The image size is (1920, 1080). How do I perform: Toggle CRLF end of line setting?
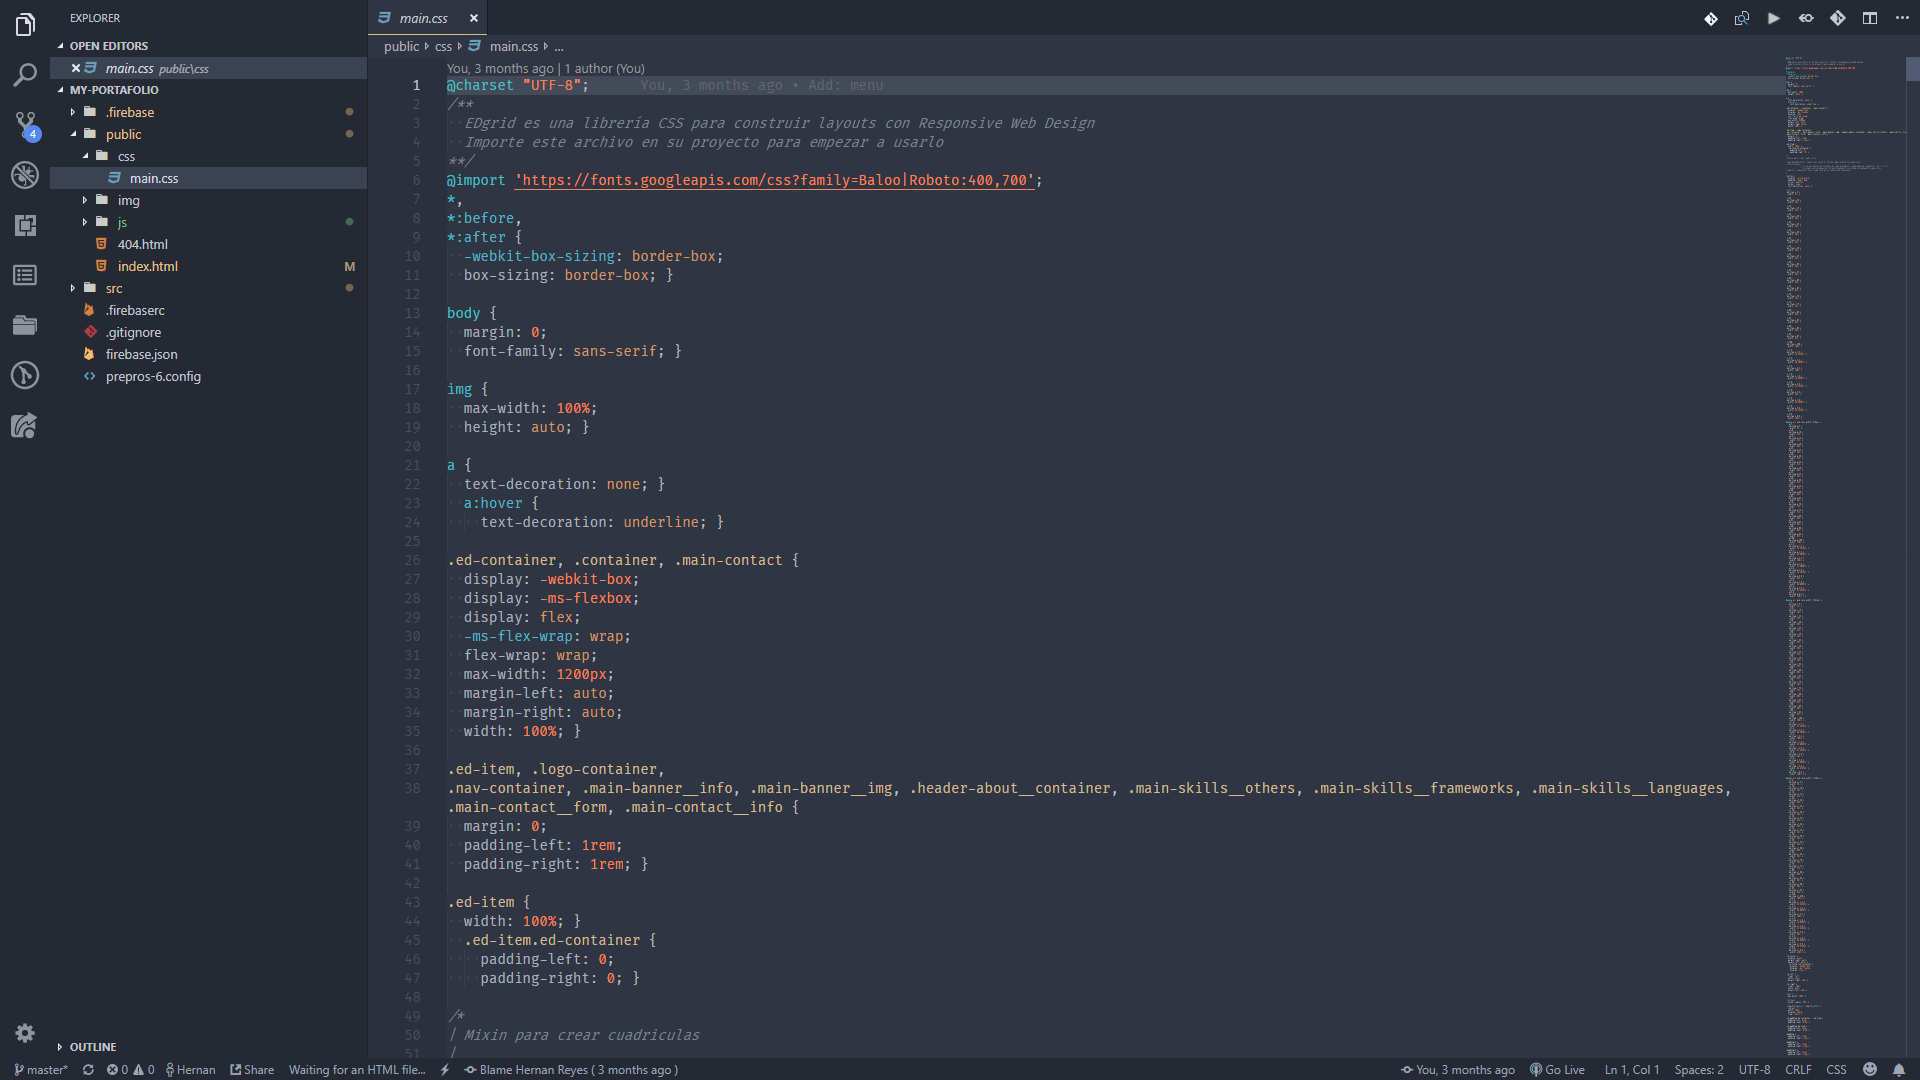coord(1797,1069)
